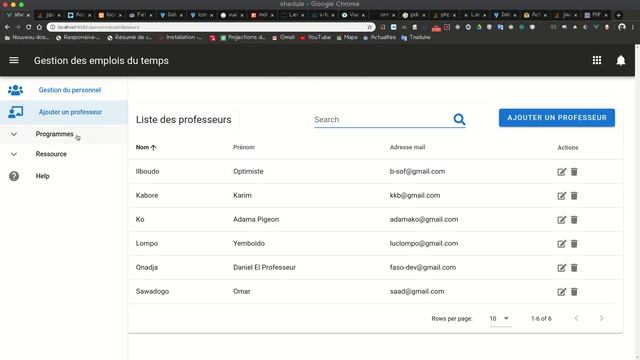This screenshot has height=360, width=640.
Task: Click the first name Daniel El Professeur
Action: (264, 267)
